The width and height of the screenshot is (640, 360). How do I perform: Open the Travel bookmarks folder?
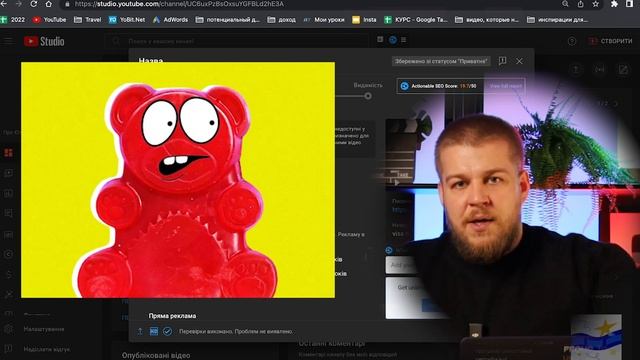coord(87,20)
